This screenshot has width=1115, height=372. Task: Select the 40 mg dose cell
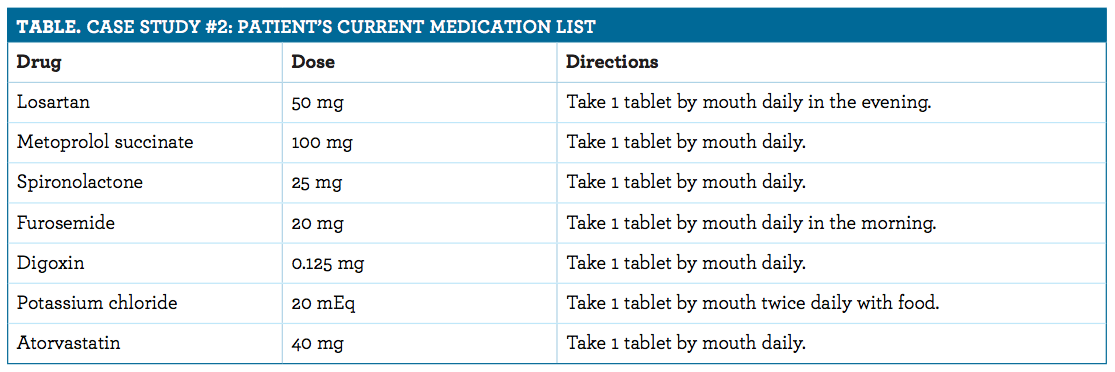click(317, 345)
